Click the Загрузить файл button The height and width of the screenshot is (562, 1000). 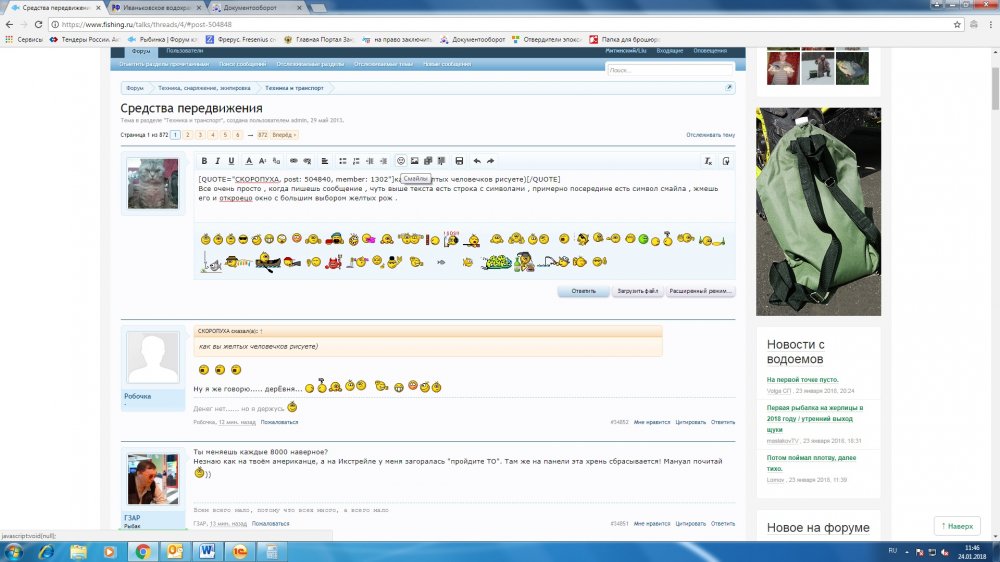(x=637, y=292)
